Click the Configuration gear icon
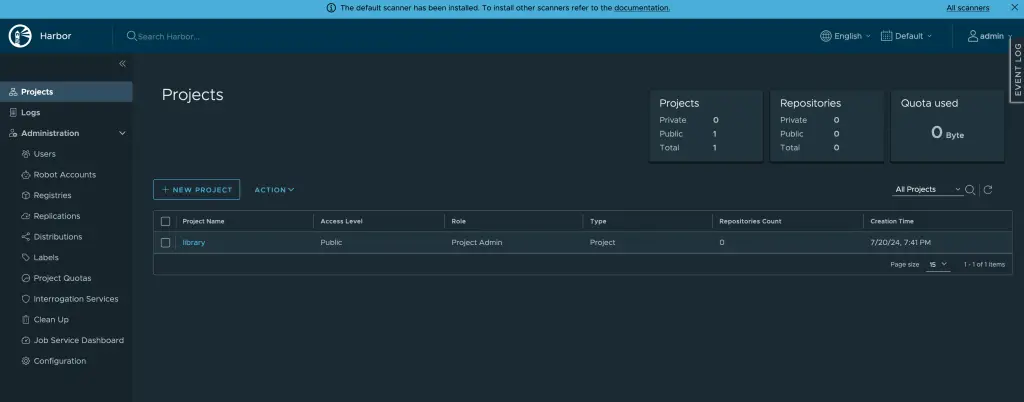The height and width of the screenshot is (402, 1024). tap(26, 361)
